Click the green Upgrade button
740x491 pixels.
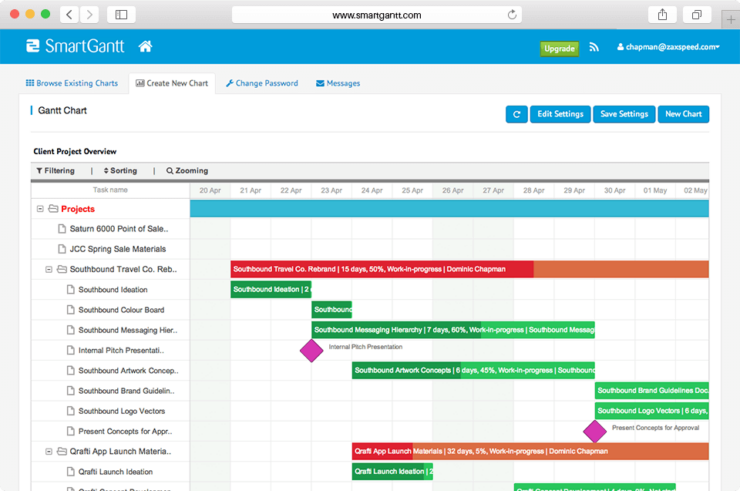[x=559, y=48]
